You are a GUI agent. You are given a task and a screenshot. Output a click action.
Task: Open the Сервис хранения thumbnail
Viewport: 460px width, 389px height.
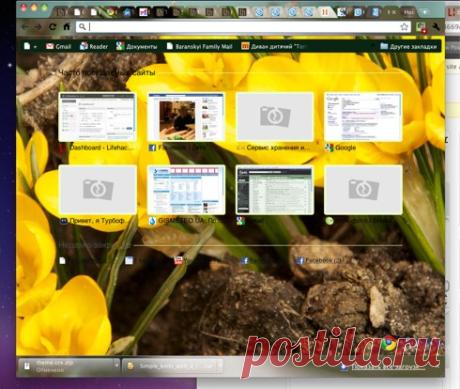(x=275, y=117)
